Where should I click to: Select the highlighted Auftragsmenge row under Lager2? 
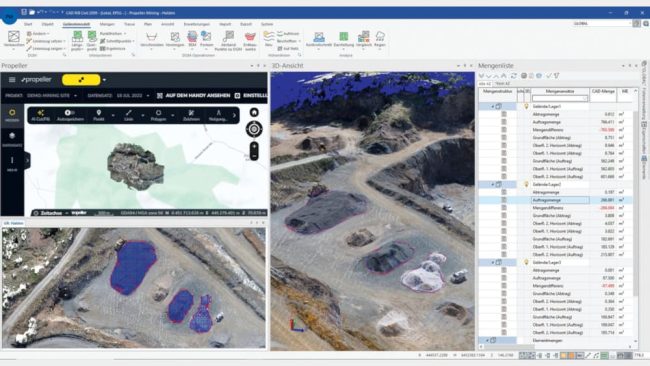555,200
